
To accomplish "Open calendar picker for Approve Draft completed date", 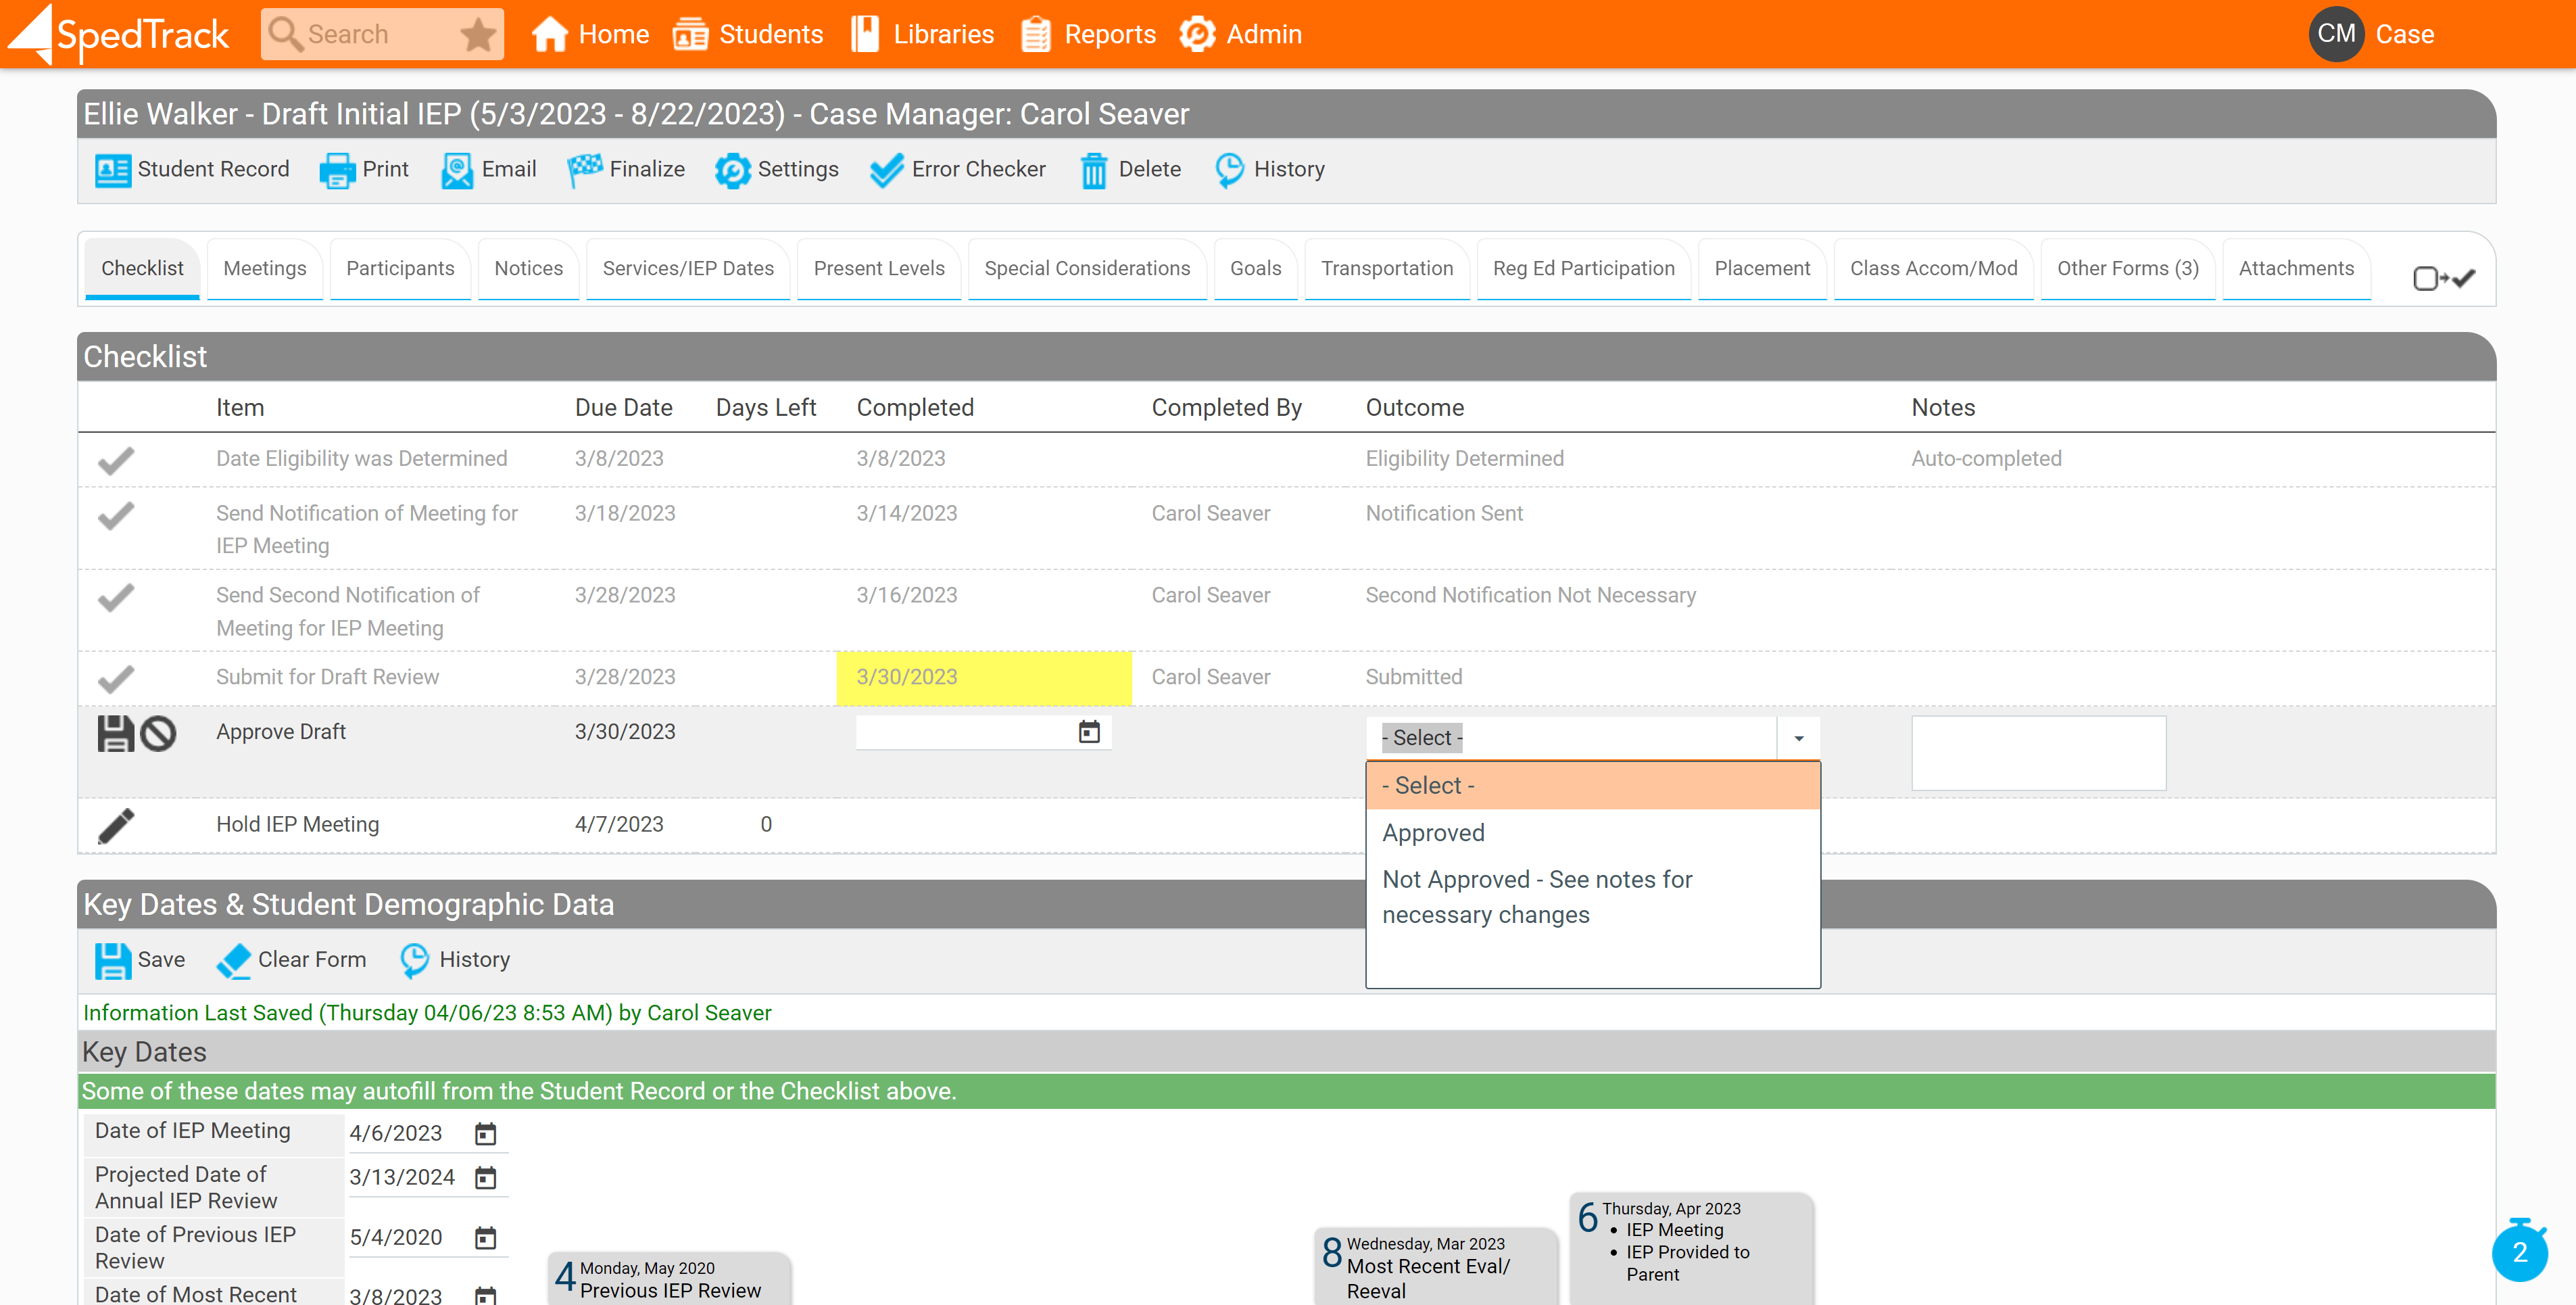I will 1089,732.
